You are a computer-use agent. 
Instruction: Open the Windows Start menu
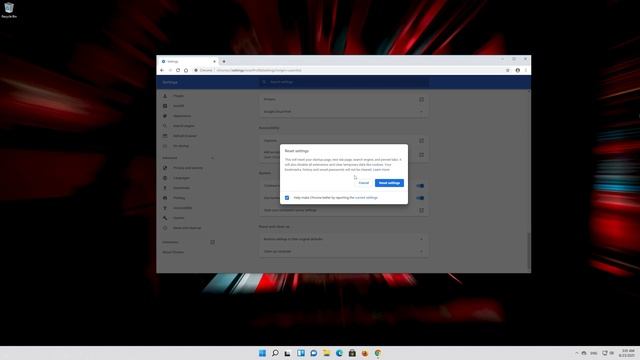tap(262, 353)
